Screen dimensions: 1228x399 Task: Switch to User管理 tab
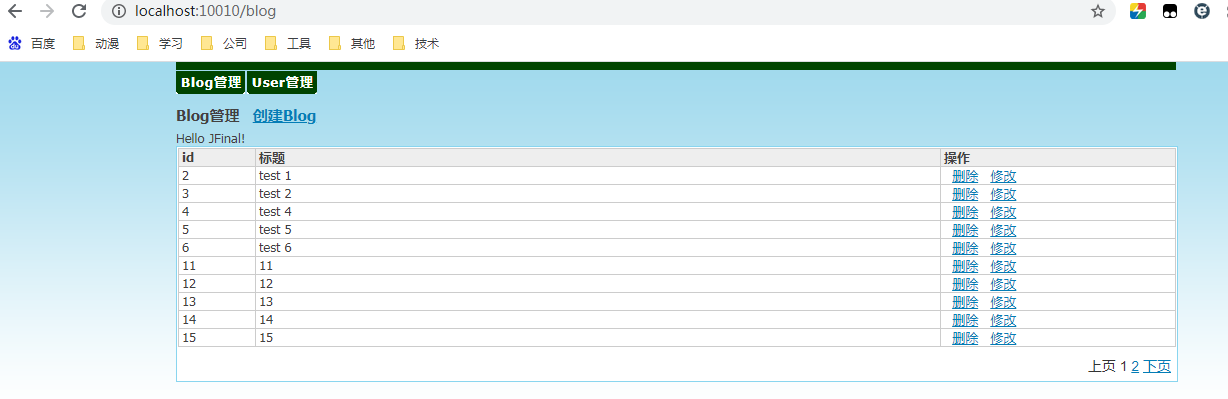[x=282, y=83]
